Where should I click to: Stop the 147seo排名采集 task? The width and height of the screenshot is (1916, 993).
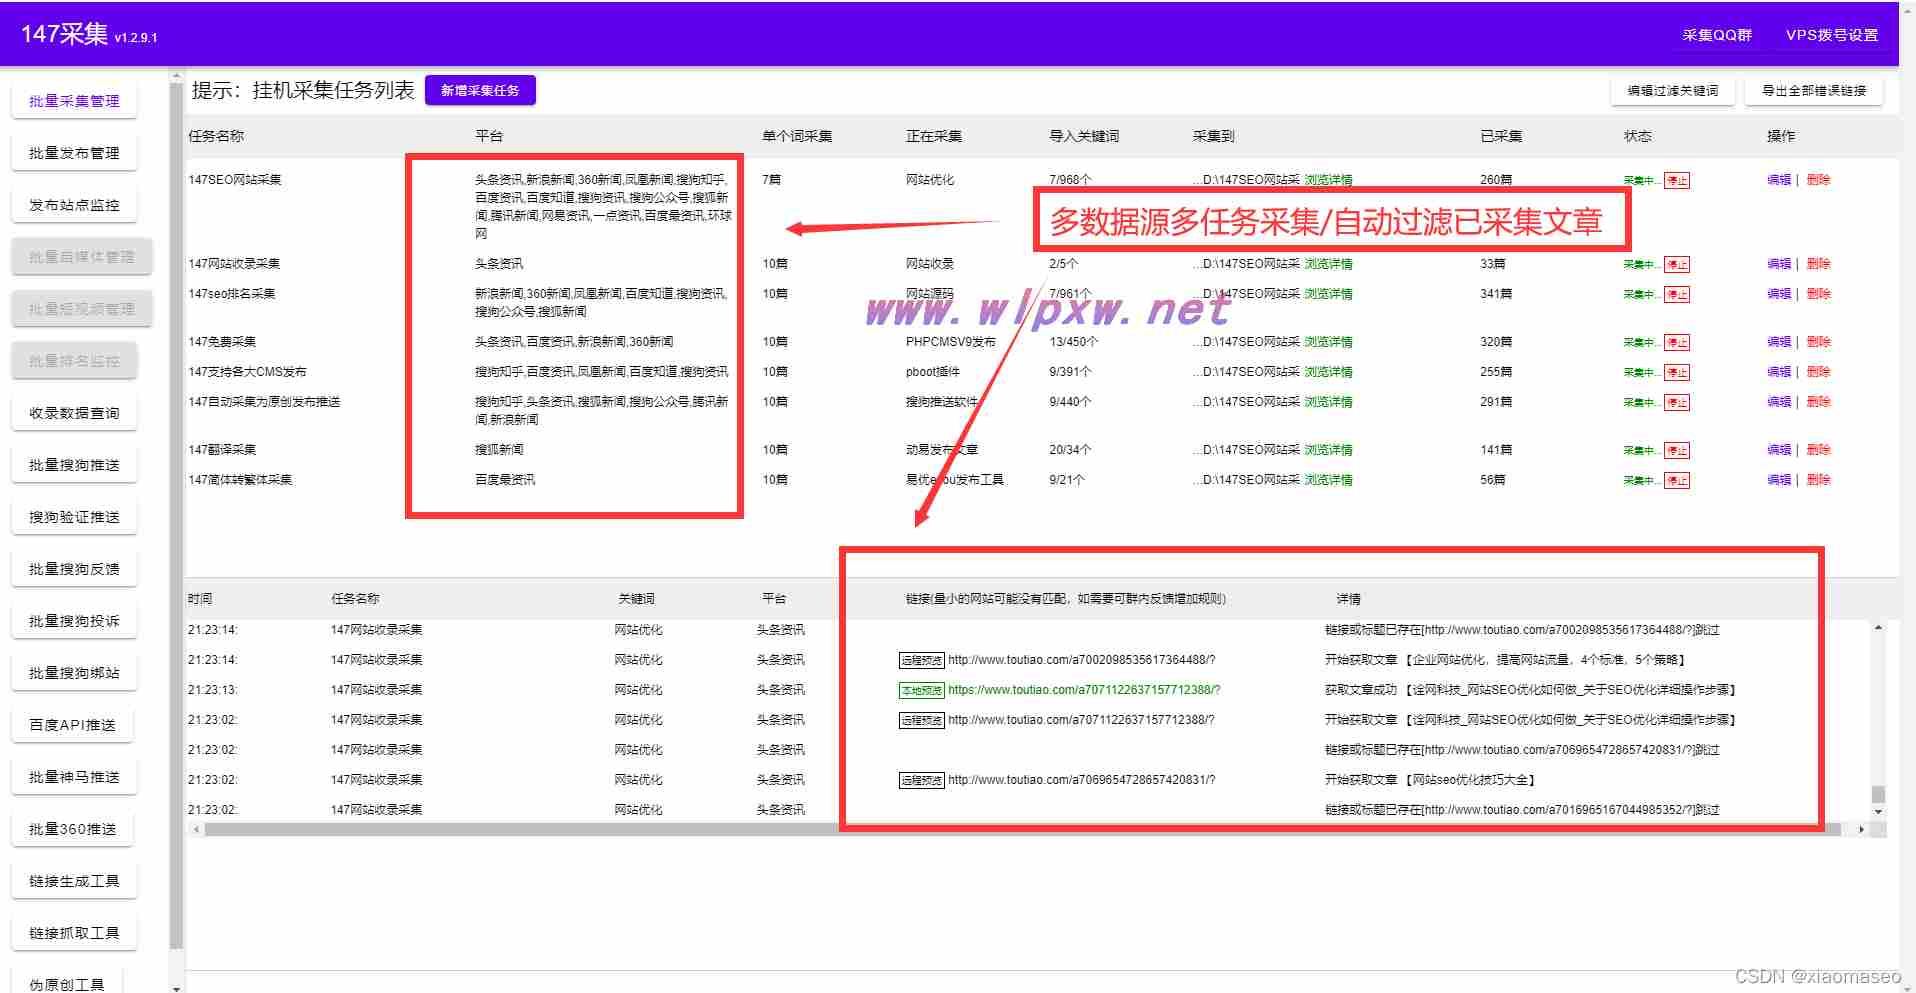click(1677, 295)
